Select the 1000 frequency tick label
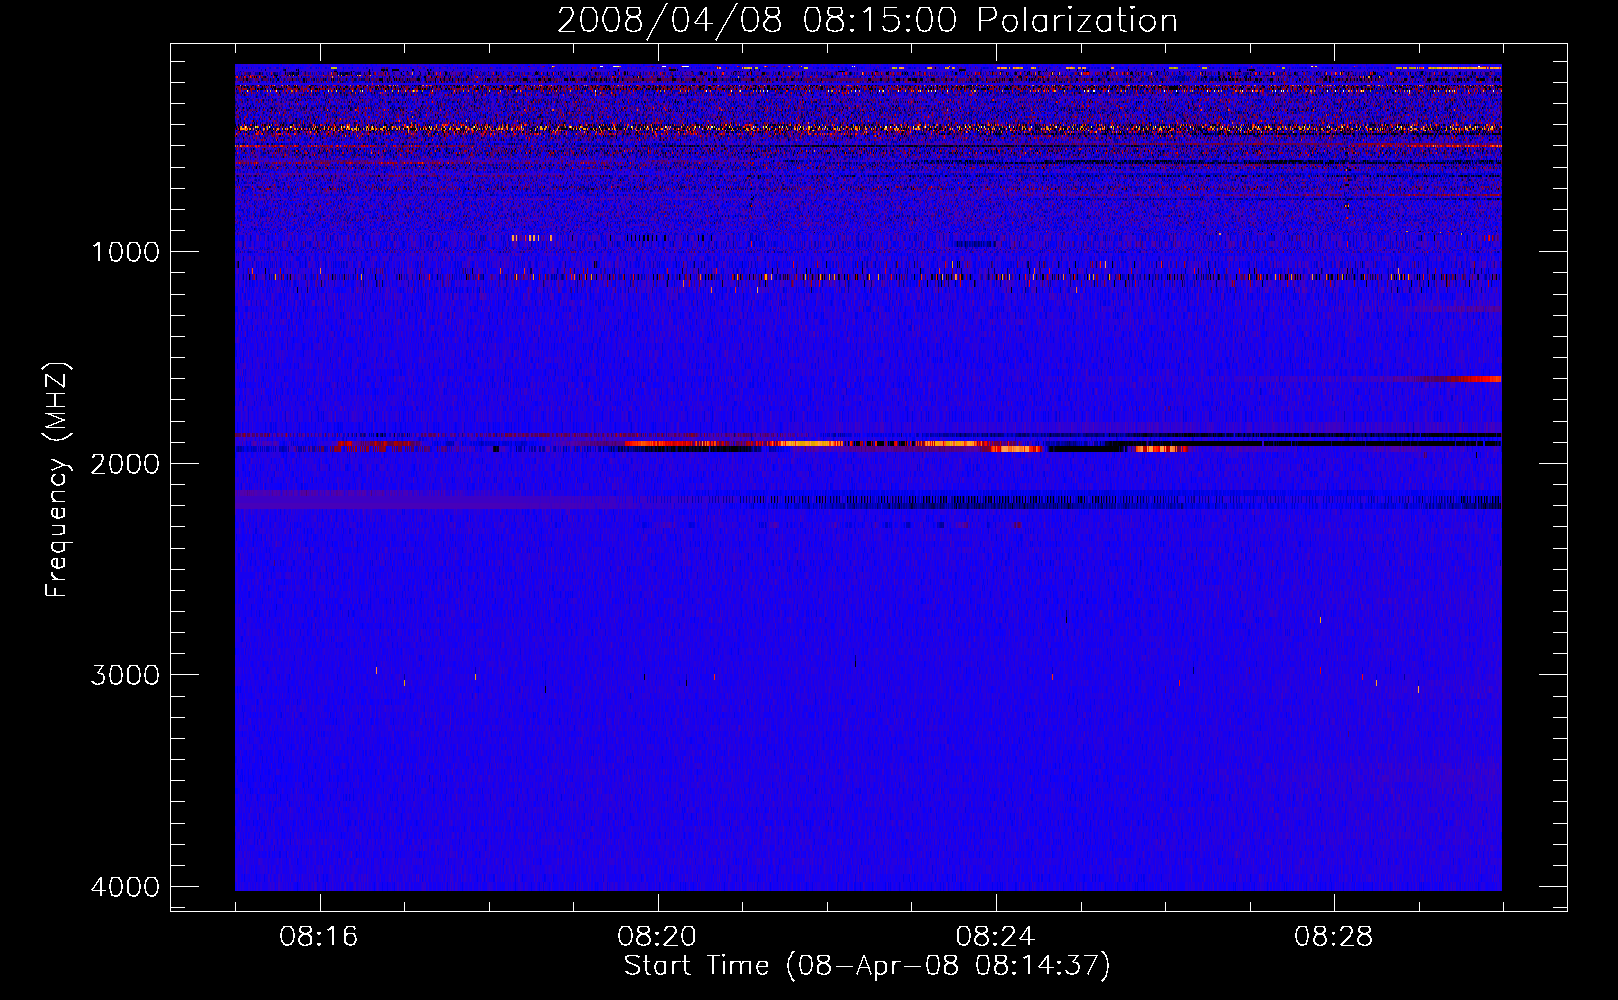The width and height of the screenshot is (1618, 1000). coord(125,252)
